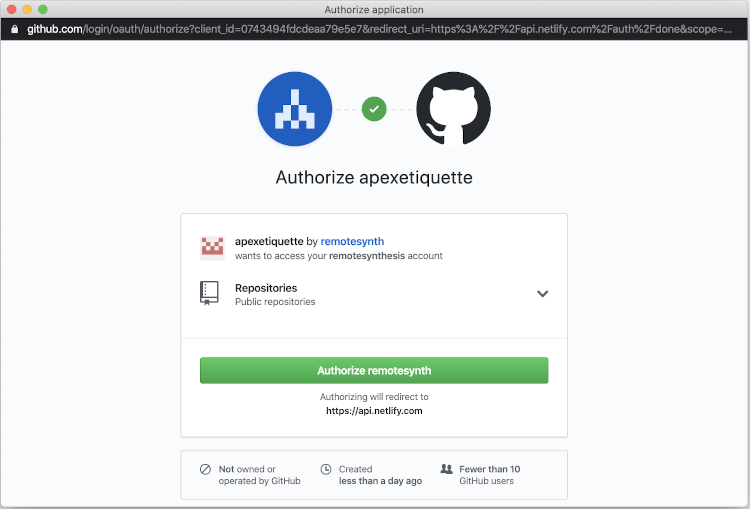Click the 'Authorize application' window title
This screenshot has width=750, height=509.
click(x=374, y=10)
